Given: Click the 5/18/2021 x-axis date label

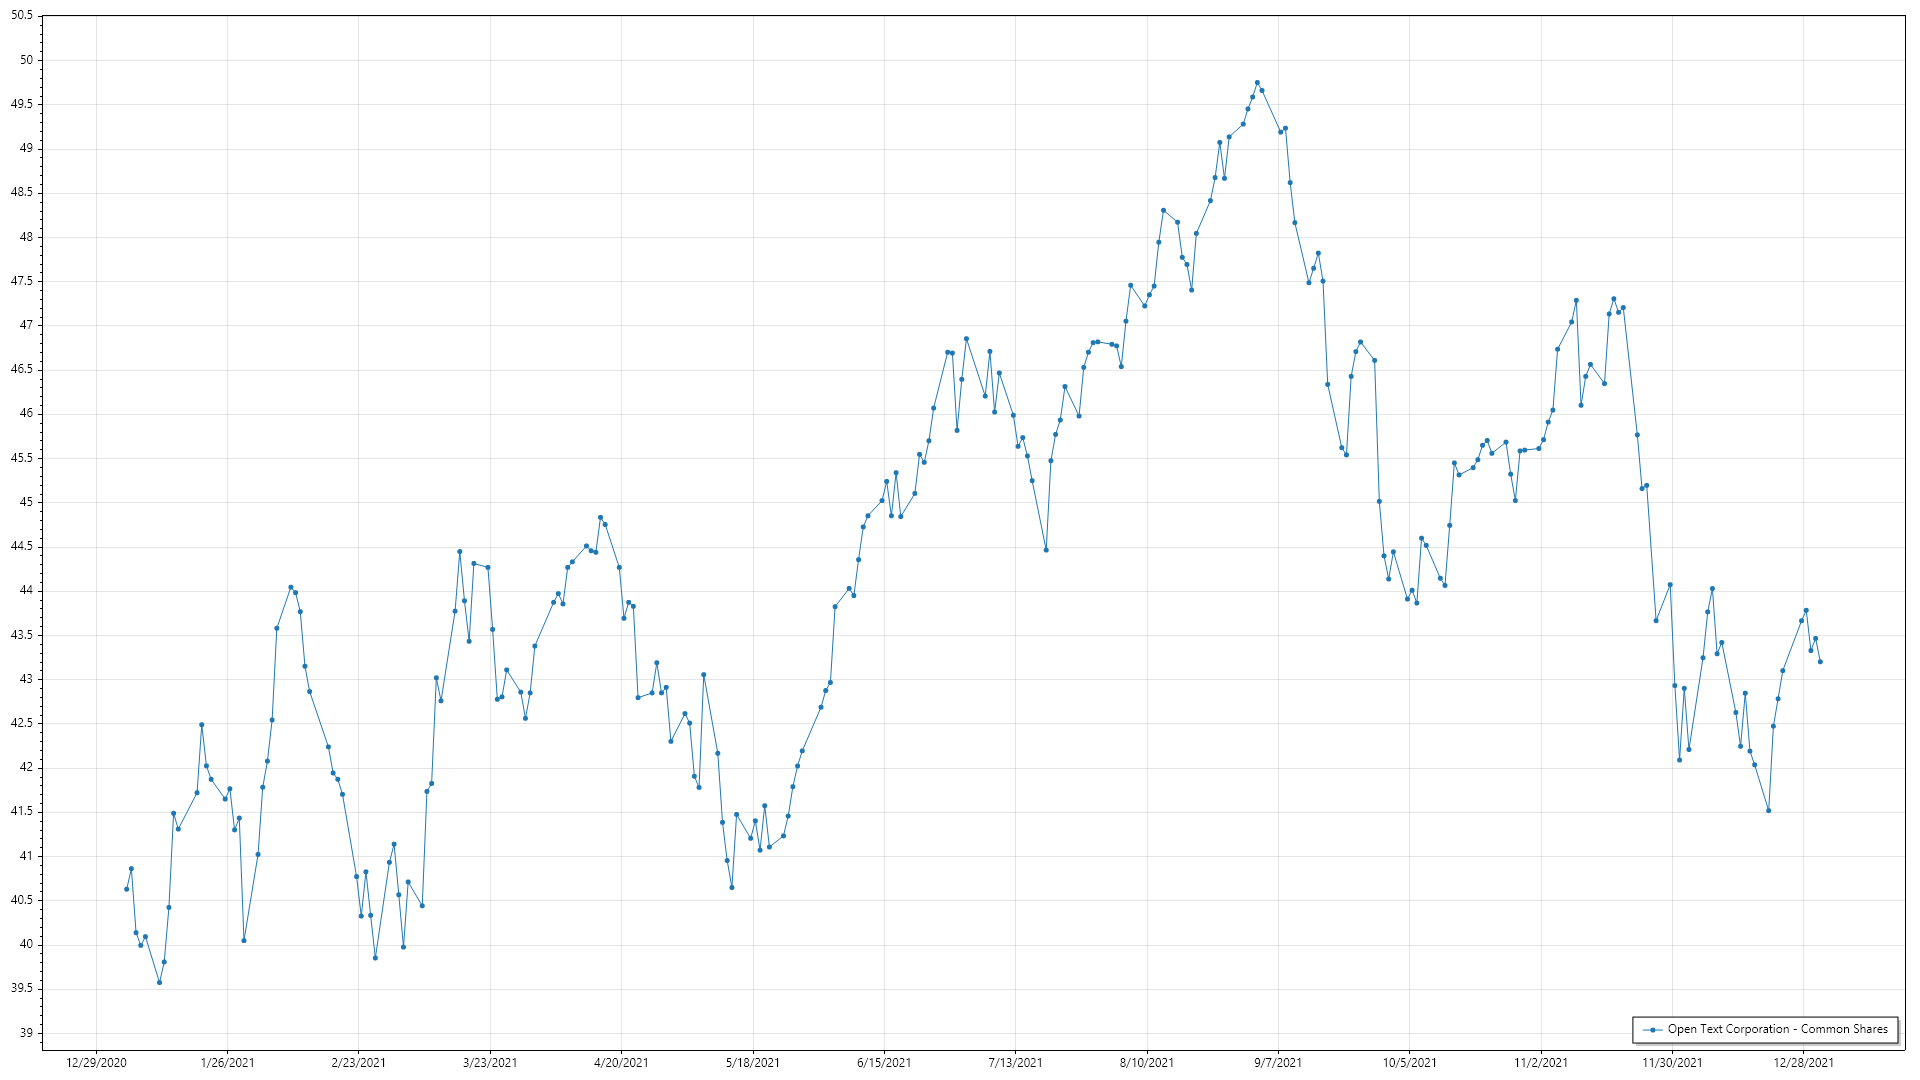Looking at the screenshot, I should tap(753, 1062).
